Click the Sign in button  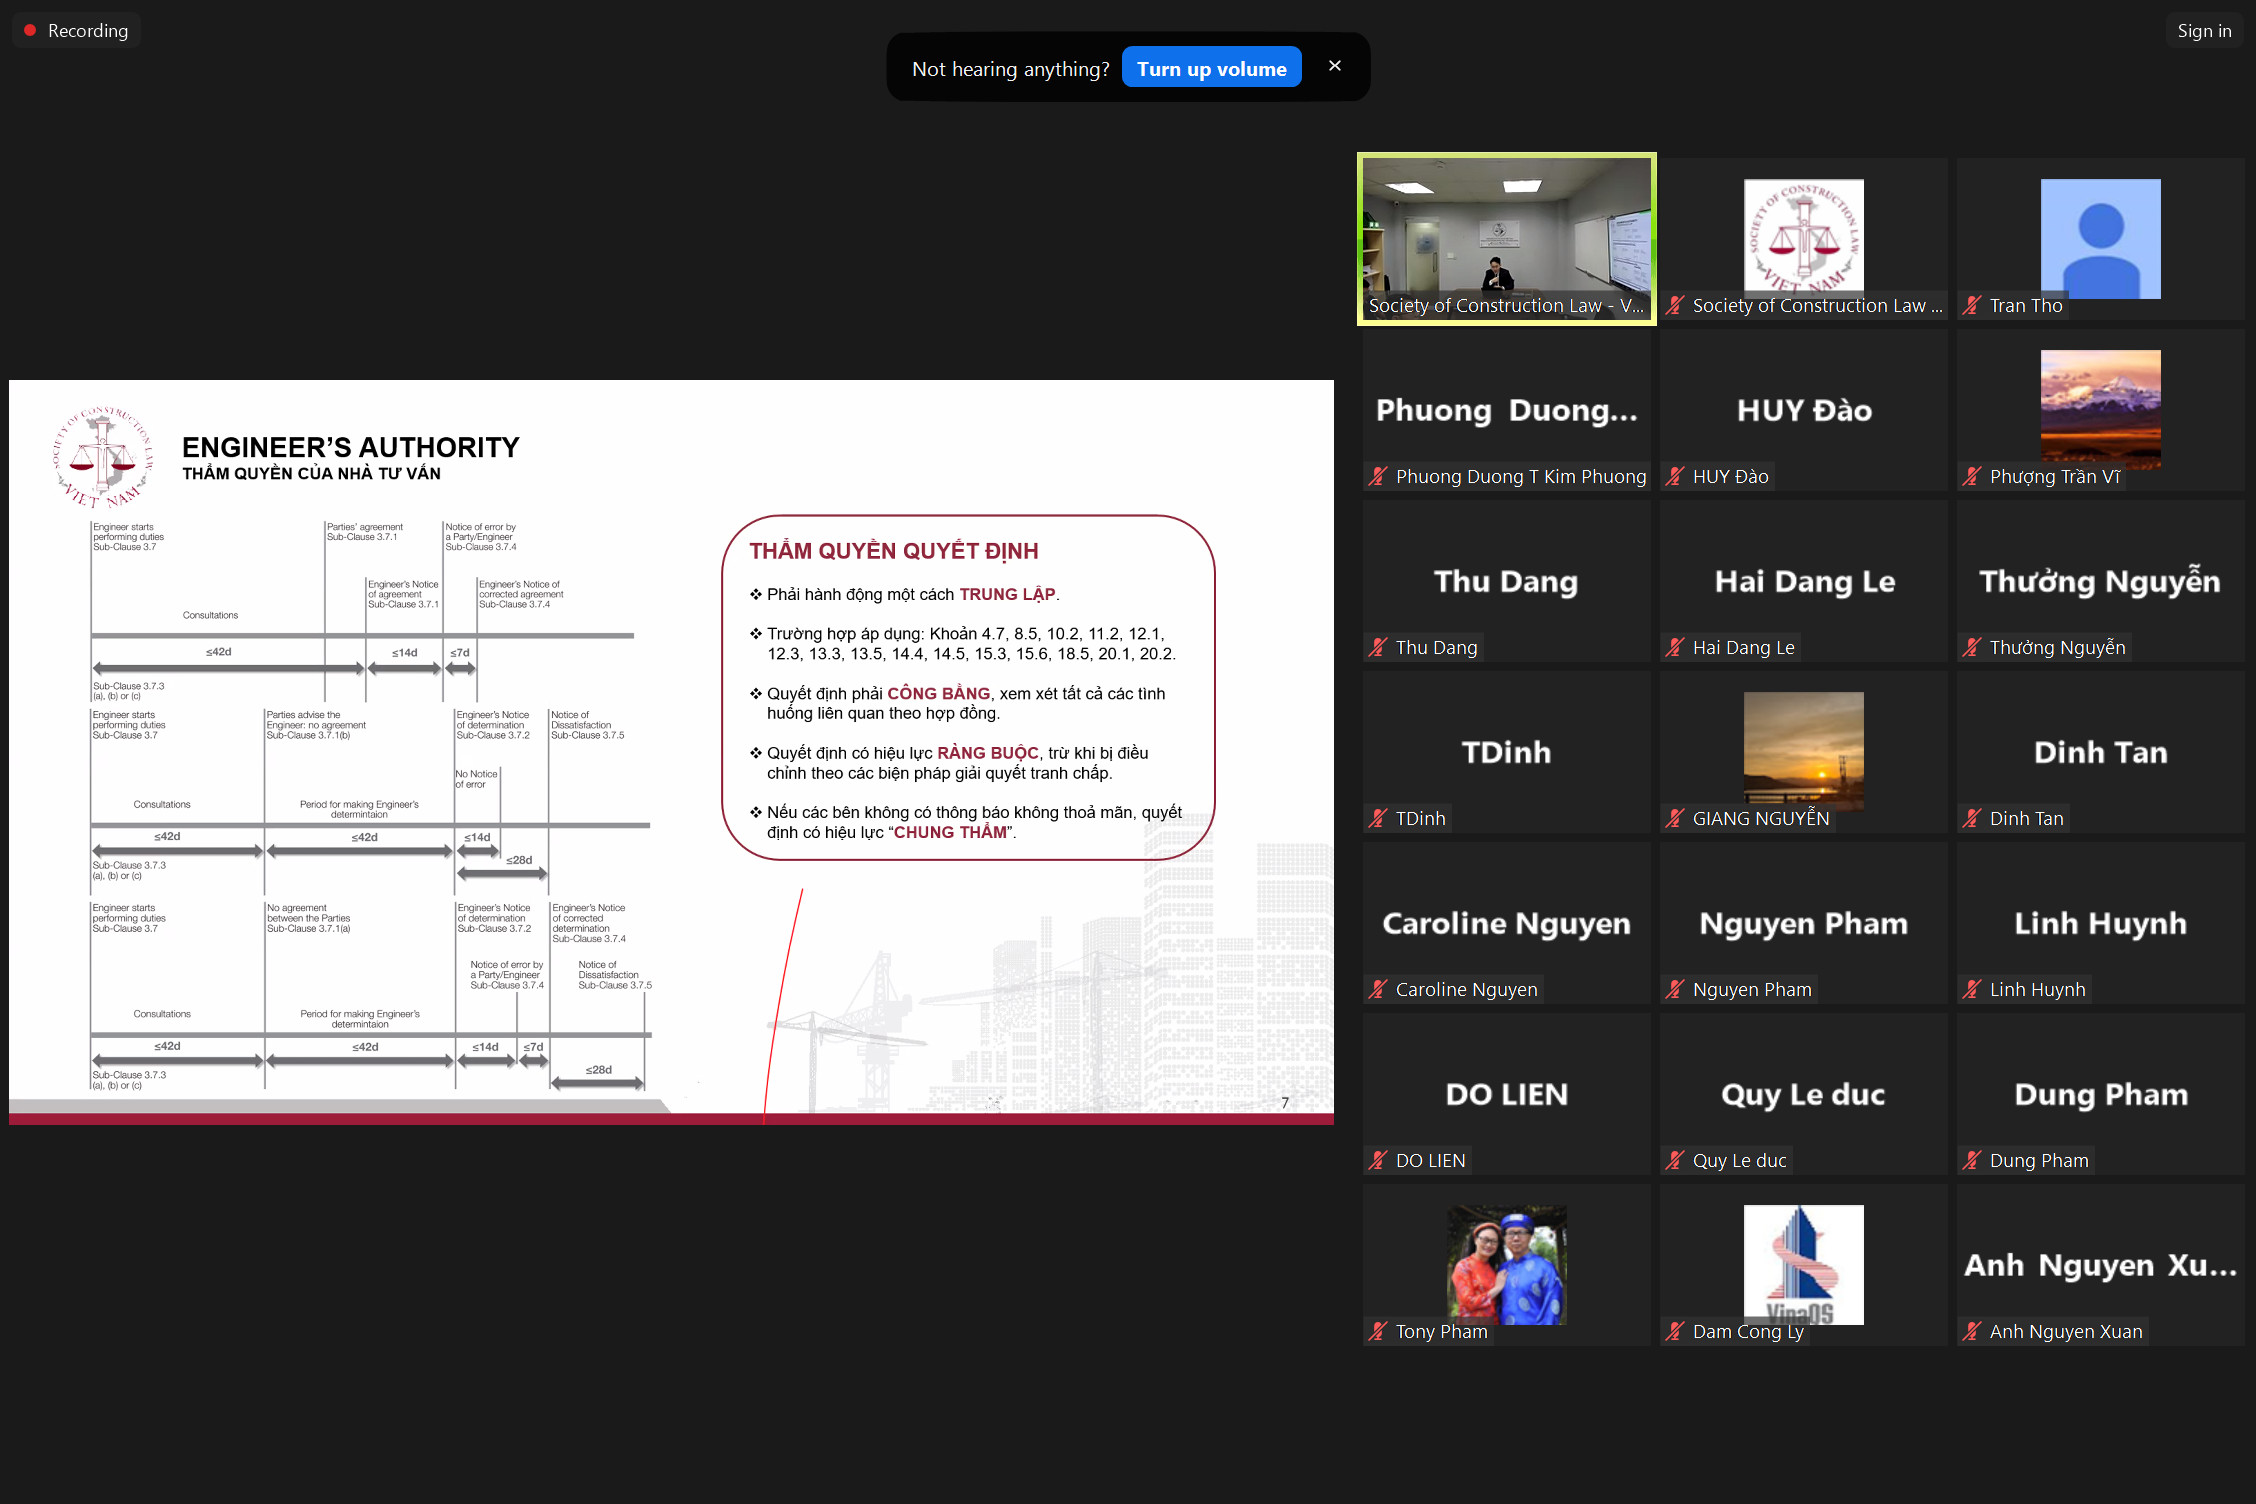click(2203, 31)
